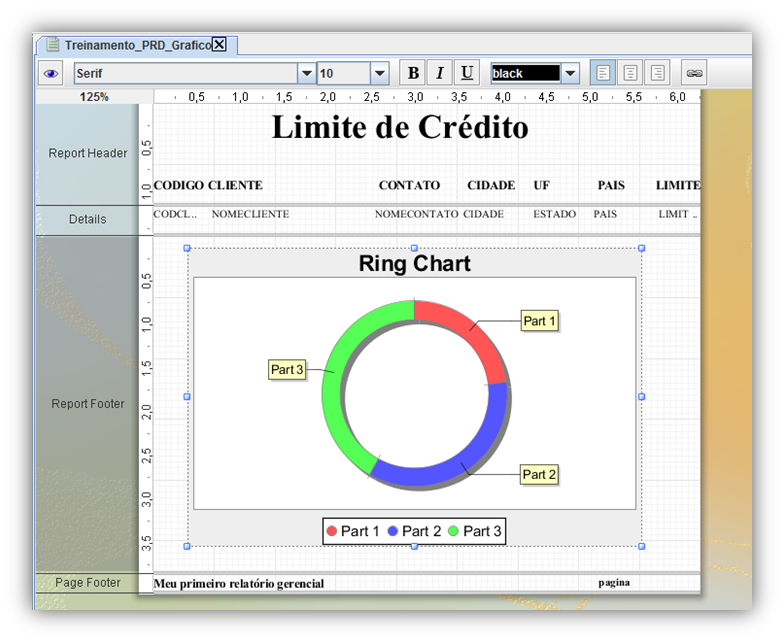The width and height of the screenshot is (784, 642).
Task: Select the Report Header band
Action: tap(88, 153)
